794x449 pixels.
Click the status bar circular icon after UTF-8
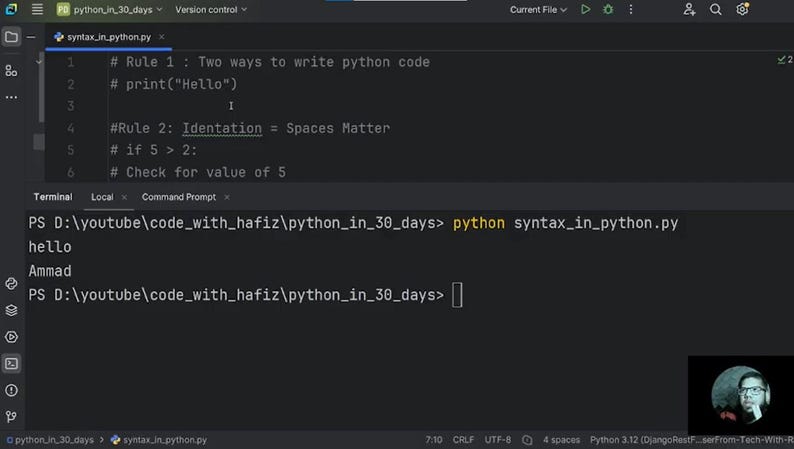tap(527, 440)
